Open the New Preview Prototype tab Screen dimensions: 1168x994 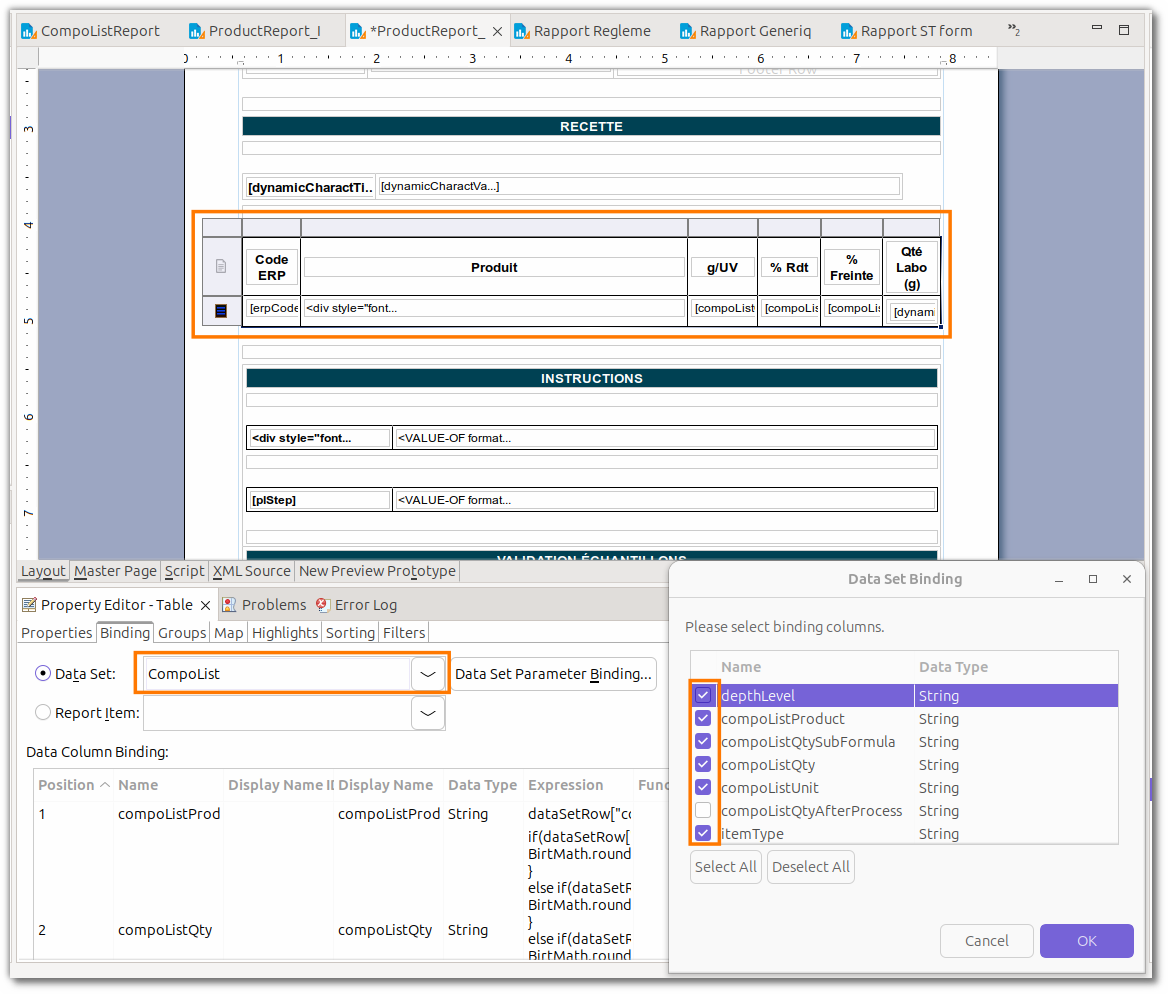click(x=377, y=571)
